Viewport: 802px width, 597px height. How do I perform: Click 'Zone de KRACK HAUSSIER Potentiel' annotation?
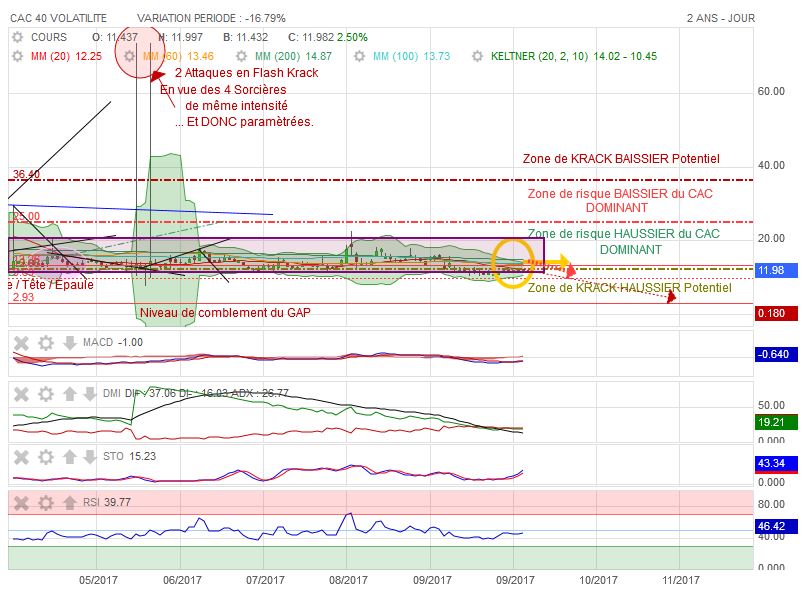[630, 288]
